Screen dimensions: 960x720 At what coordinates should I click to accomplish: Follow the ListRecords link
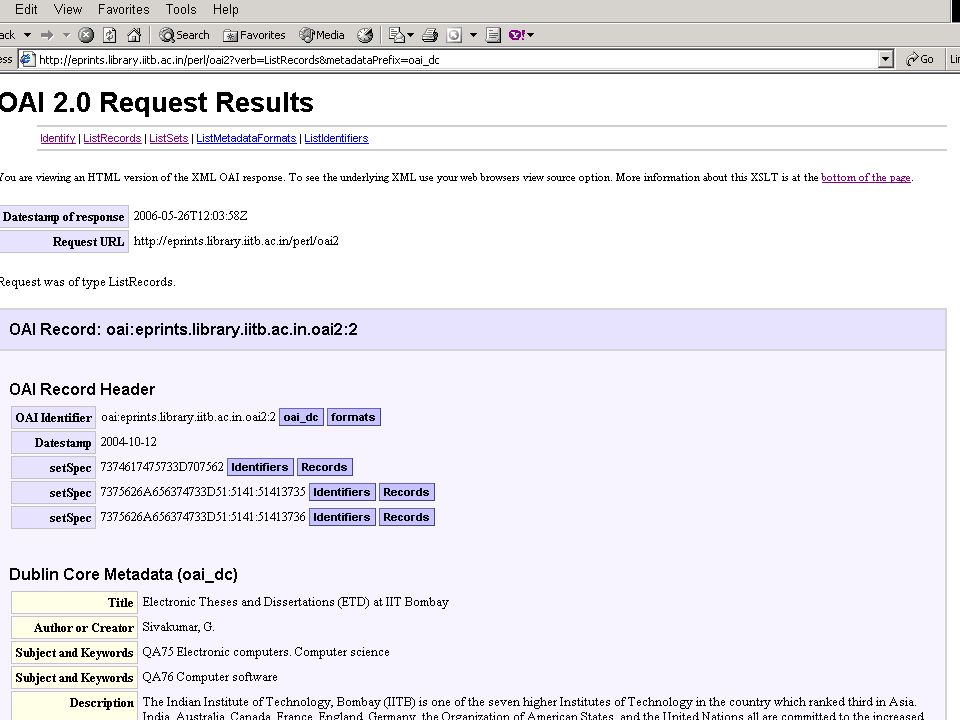tap(112, 138)
